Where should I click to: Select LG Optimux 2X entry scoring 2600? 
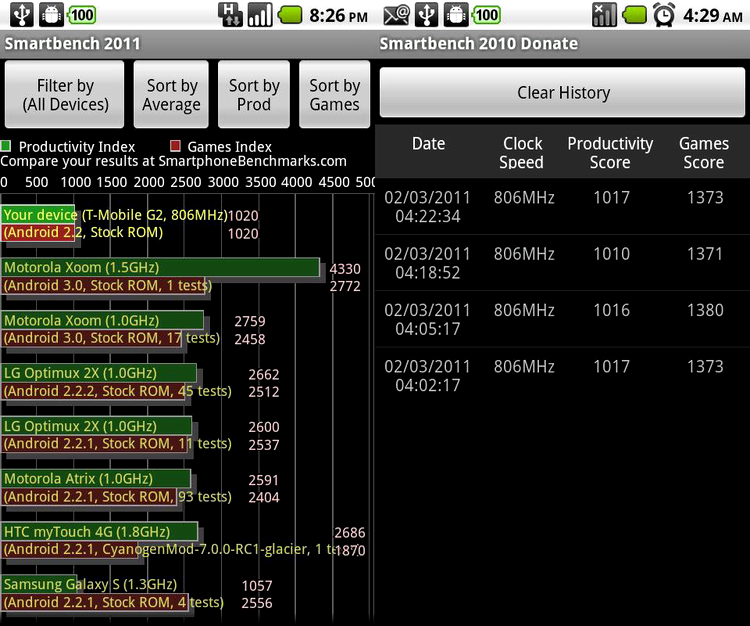(x=97, y=426)
